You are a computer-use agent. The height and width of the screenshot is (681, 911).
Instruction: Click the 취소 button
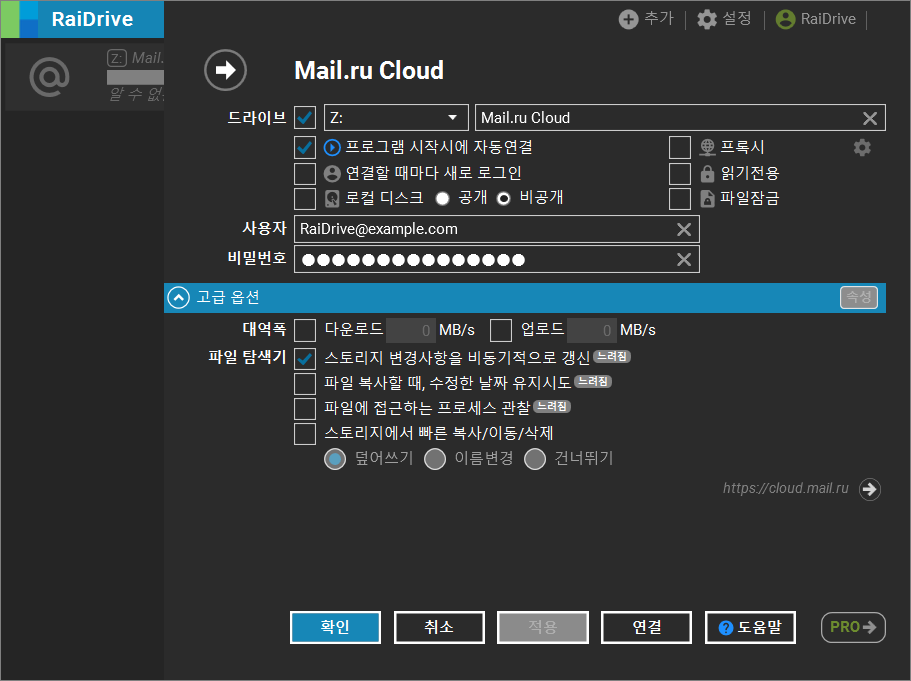pyautogui.click(x=439, y=628)
